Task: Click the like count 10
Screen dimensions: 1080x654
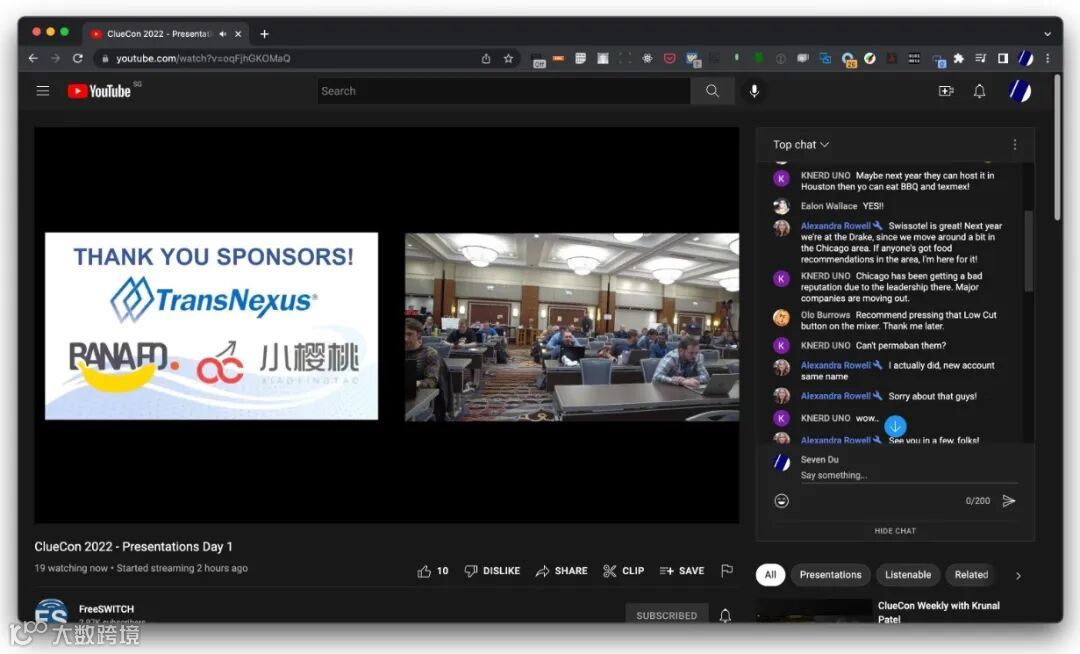Action: (442, 571)
